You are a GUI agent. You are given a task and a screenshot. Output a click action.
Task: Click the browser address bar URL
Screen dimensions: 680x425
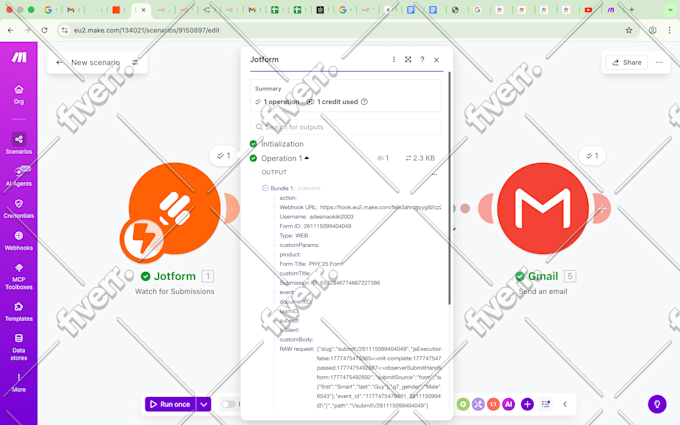coord(147,30)
